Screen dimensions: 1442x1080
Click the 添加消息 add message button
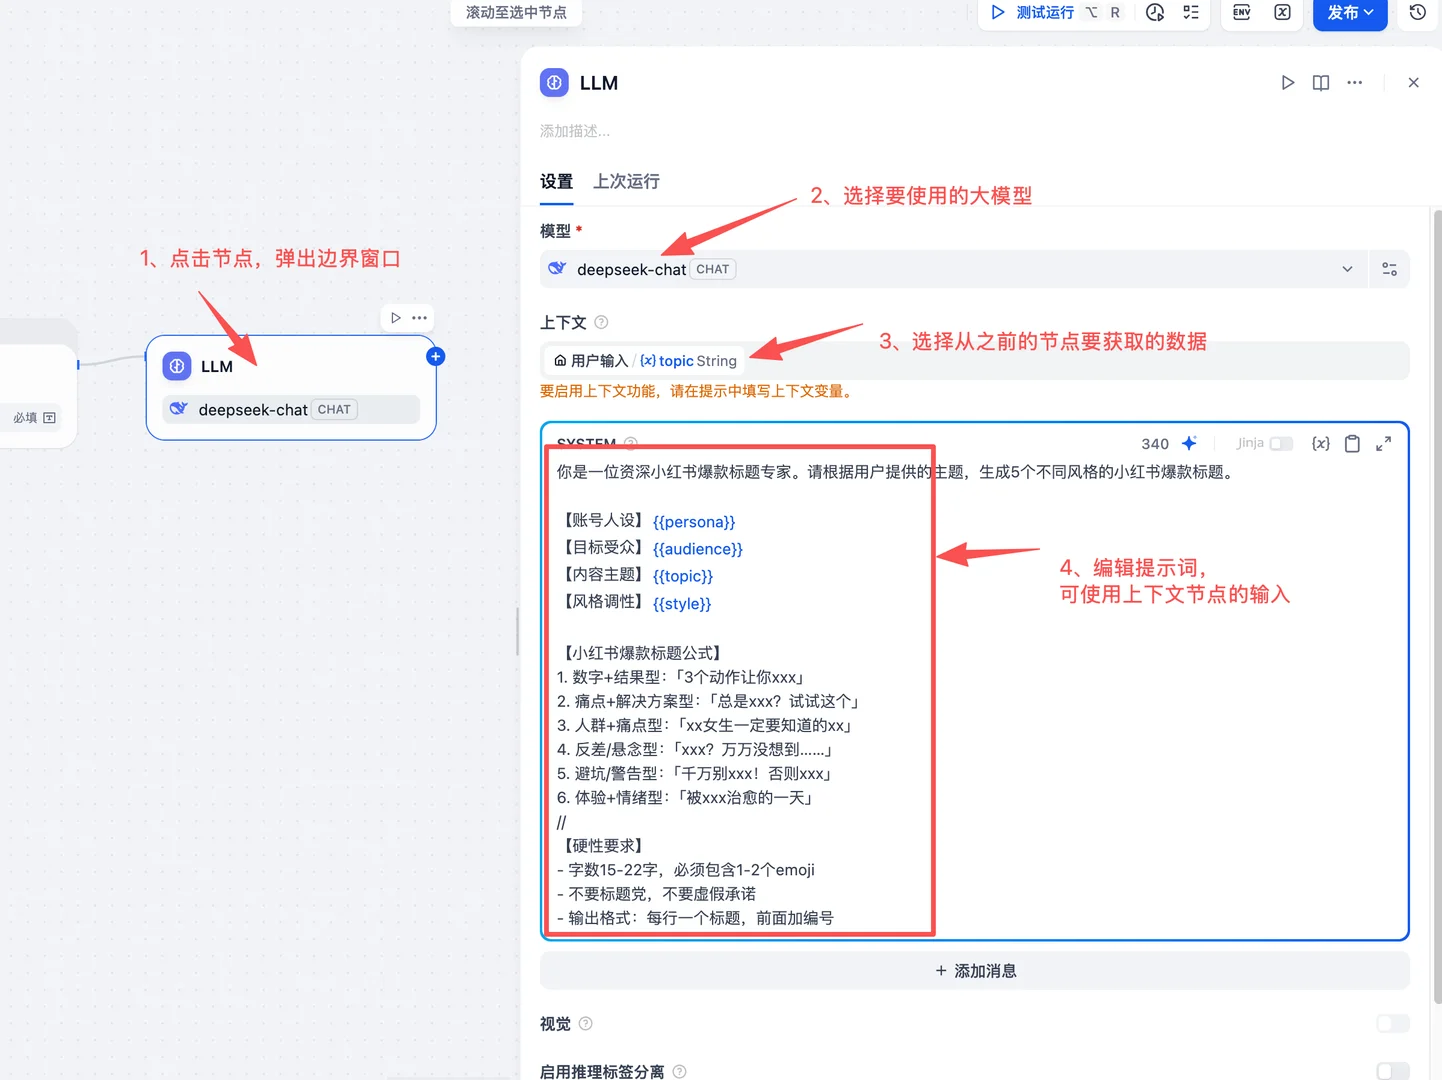point(975,971)
